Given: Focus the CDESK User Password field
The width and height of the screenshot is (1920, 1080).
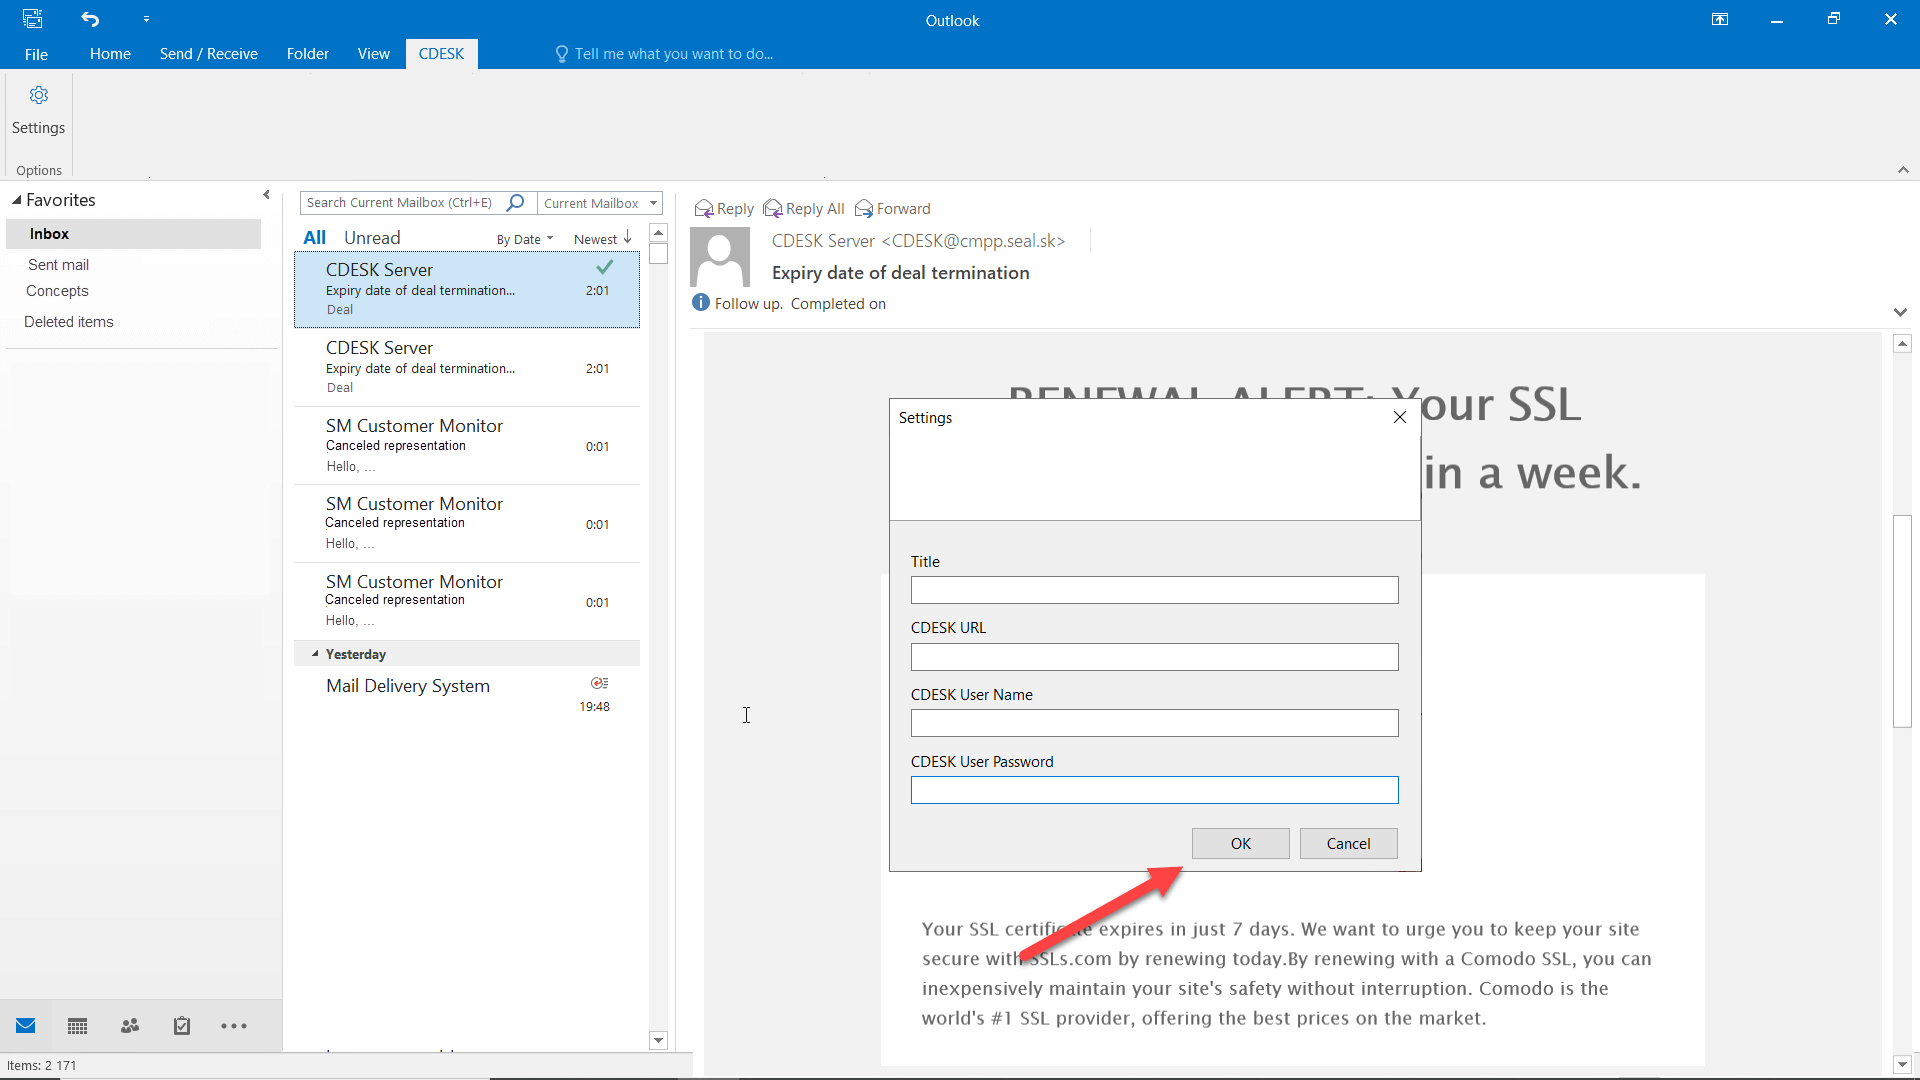Looking at the screenshot, I should pyautogui.click(x=1154, y=790).
